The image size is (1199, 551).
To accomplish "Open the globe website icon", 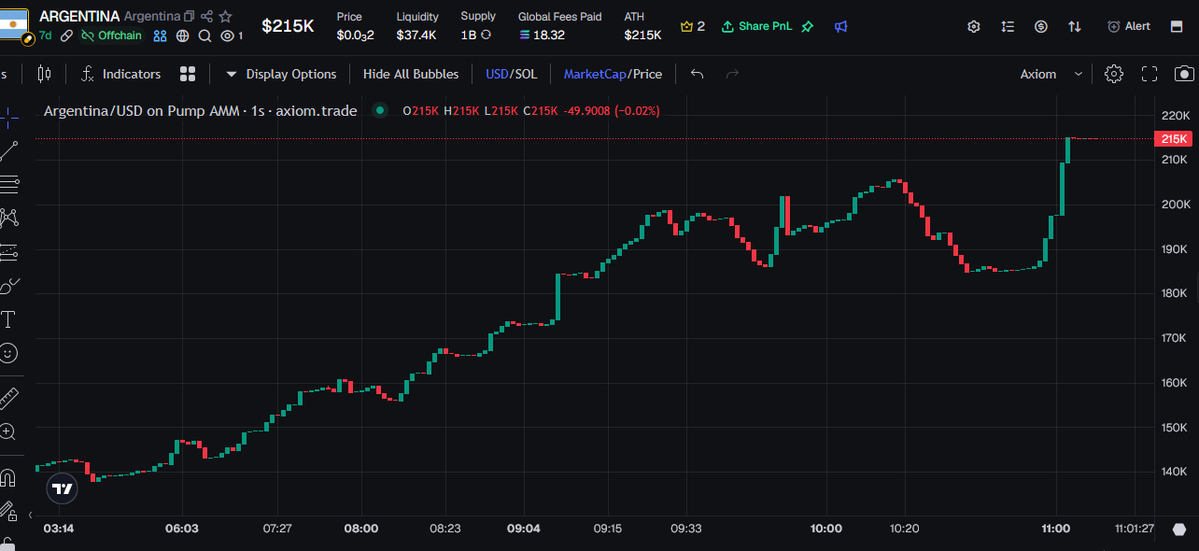I will (x=182, y=35).
